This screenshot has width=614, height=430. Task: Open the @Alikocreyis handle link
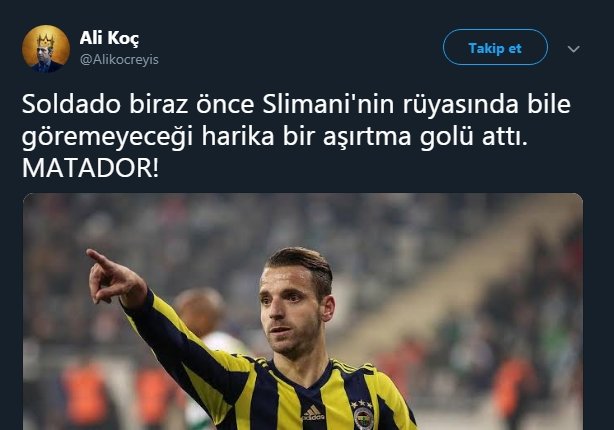[x=119, y=60]
